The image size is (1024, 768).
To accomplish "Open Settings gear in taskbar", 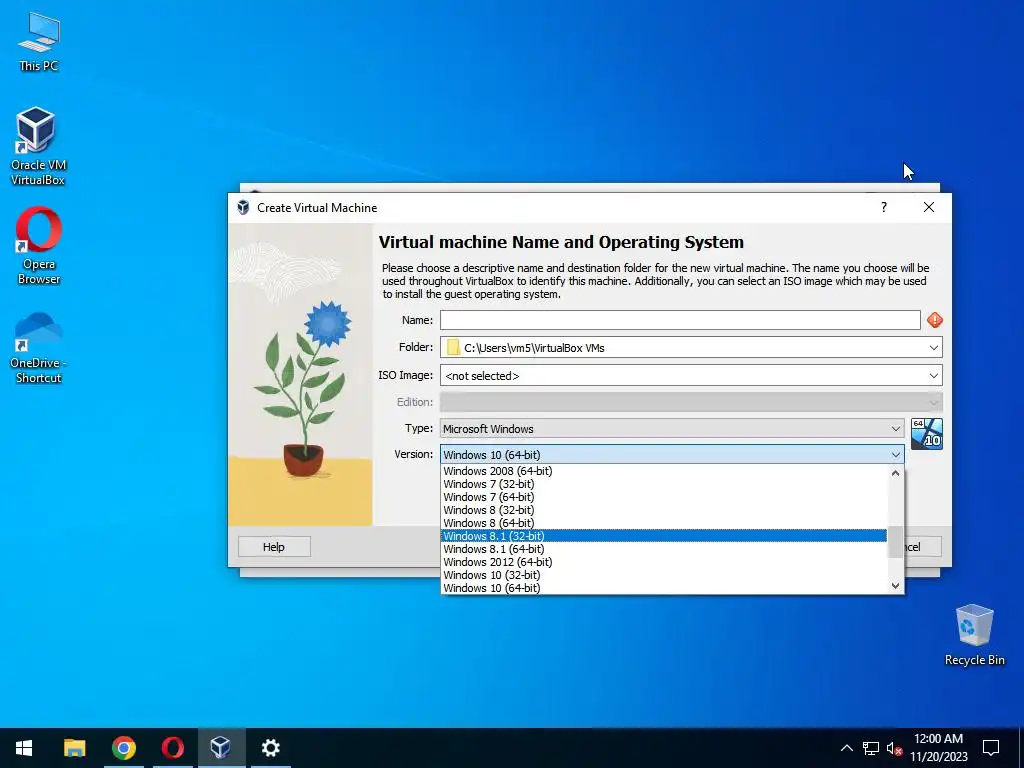I will 270,748.
